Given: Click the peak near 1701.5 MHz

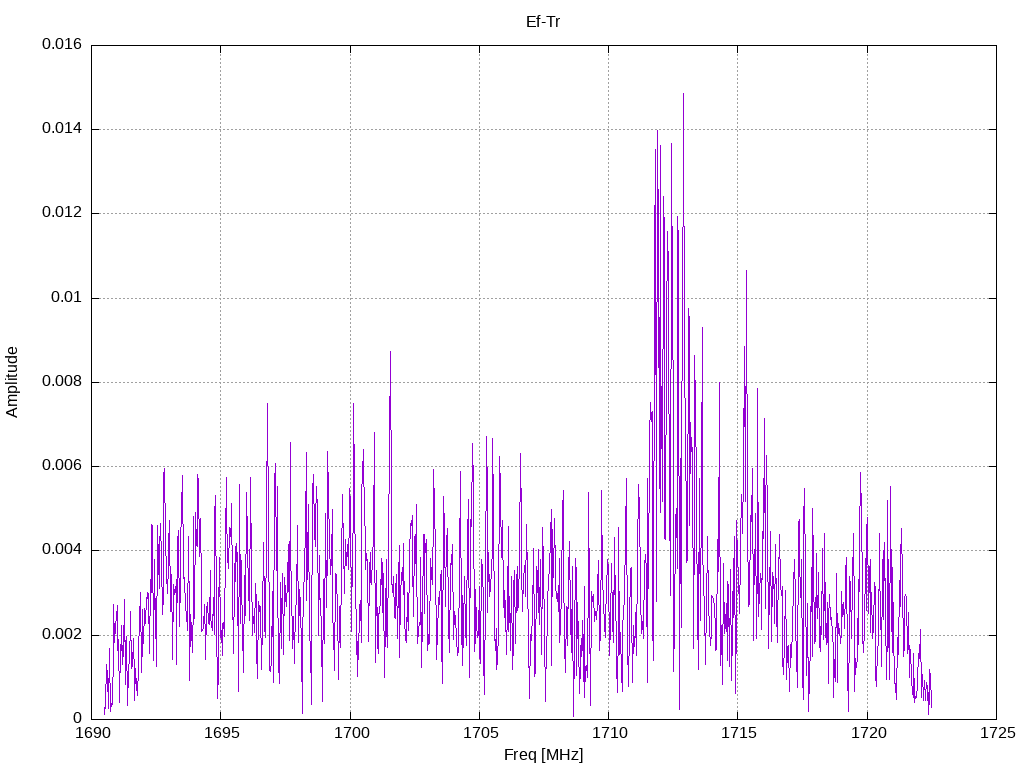Looking at the screenshot, I should (x=391, y=352).
